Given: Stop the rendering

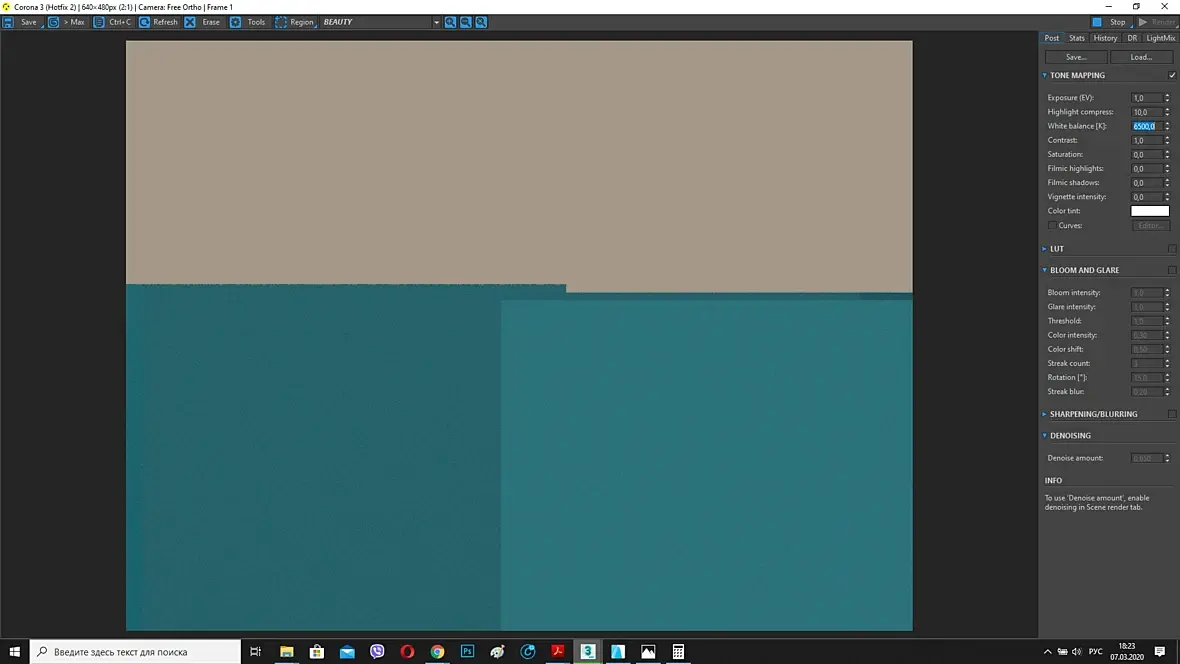Looking at the screenshot, I should click(x=1110, y=23).
